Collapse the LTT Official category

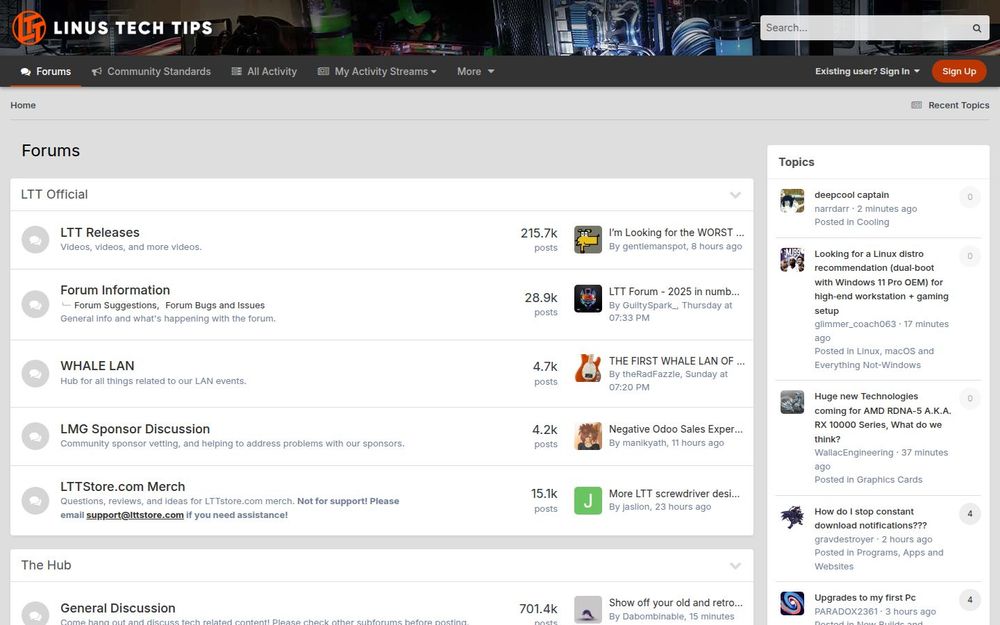tap(735, 195)
